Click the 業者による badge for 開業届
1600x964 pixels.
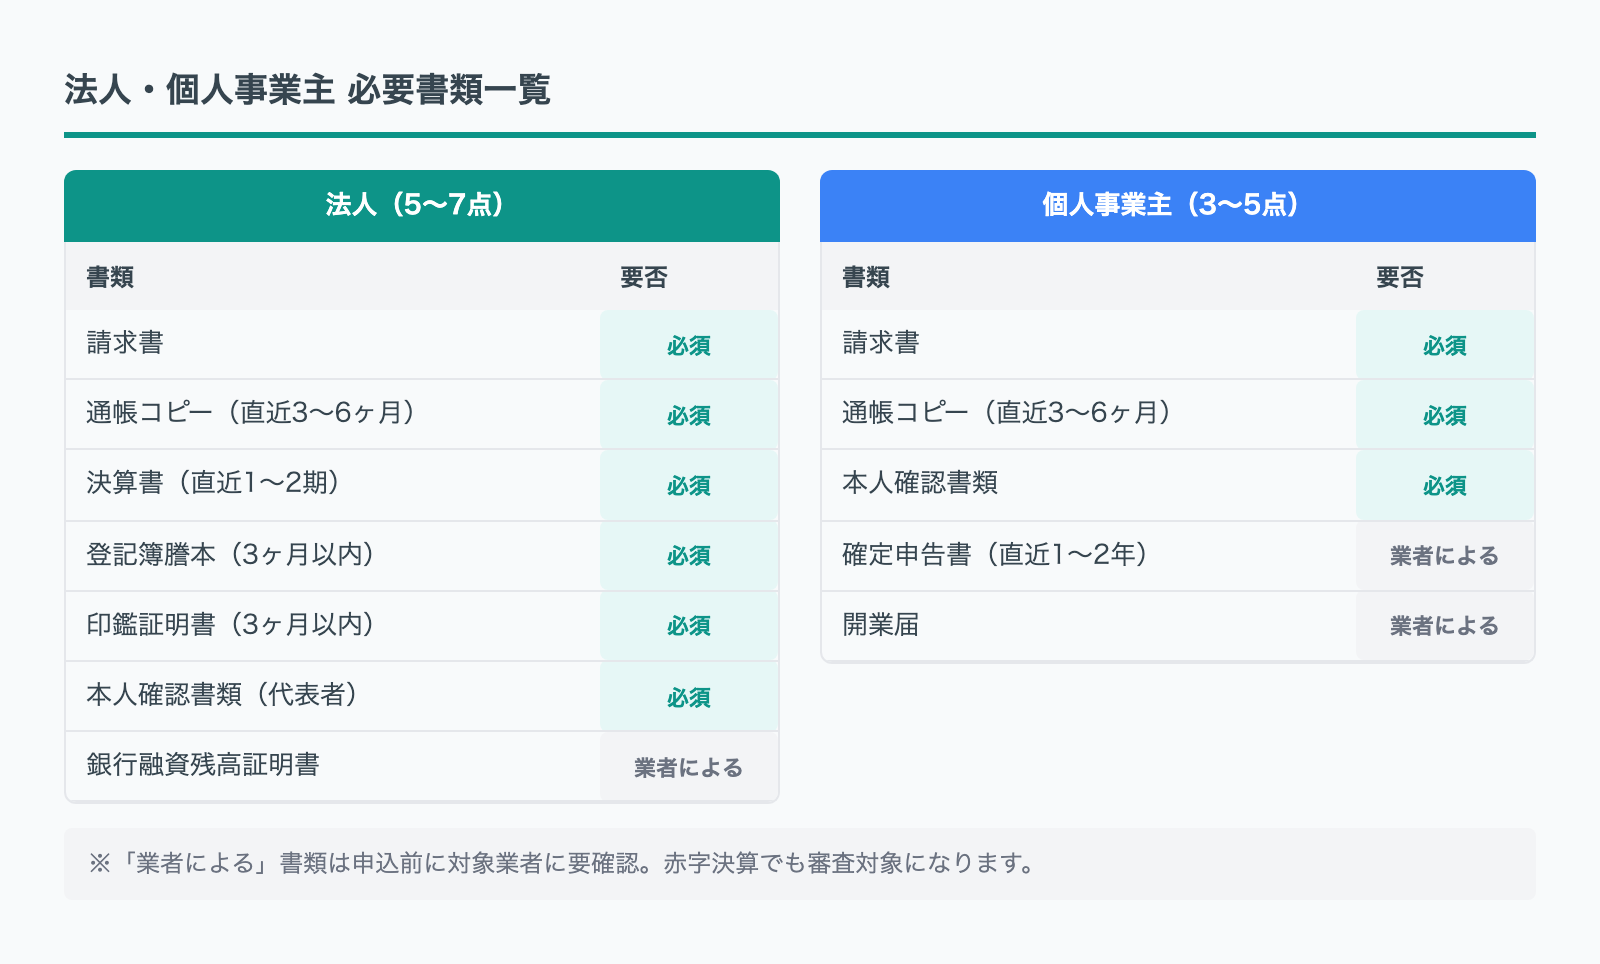click(x=1443, y=626)
